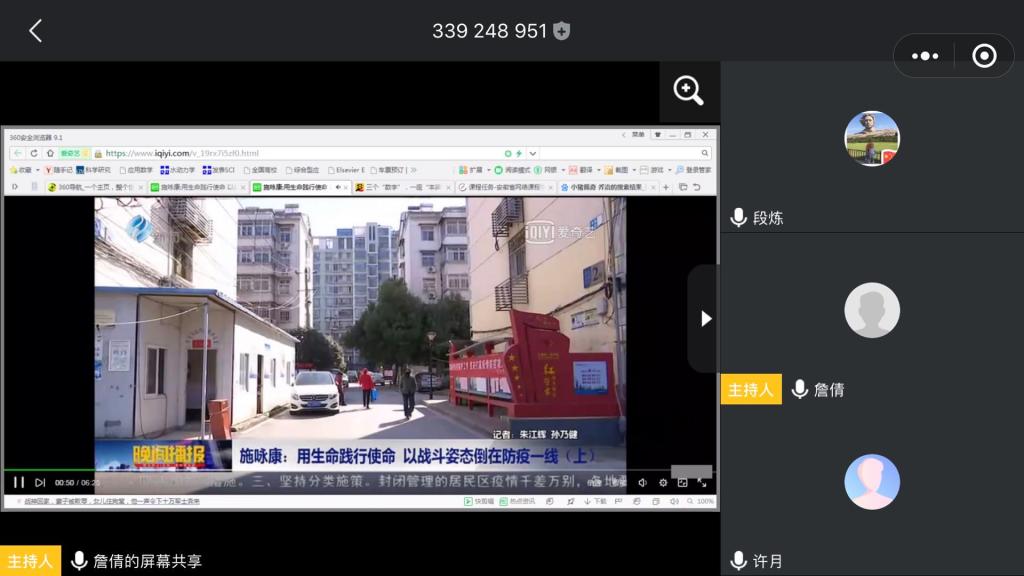The height and width of the screenshot is (576, 1024).
Task: Tap the mini-program close target button
Action: click(984, 56)
